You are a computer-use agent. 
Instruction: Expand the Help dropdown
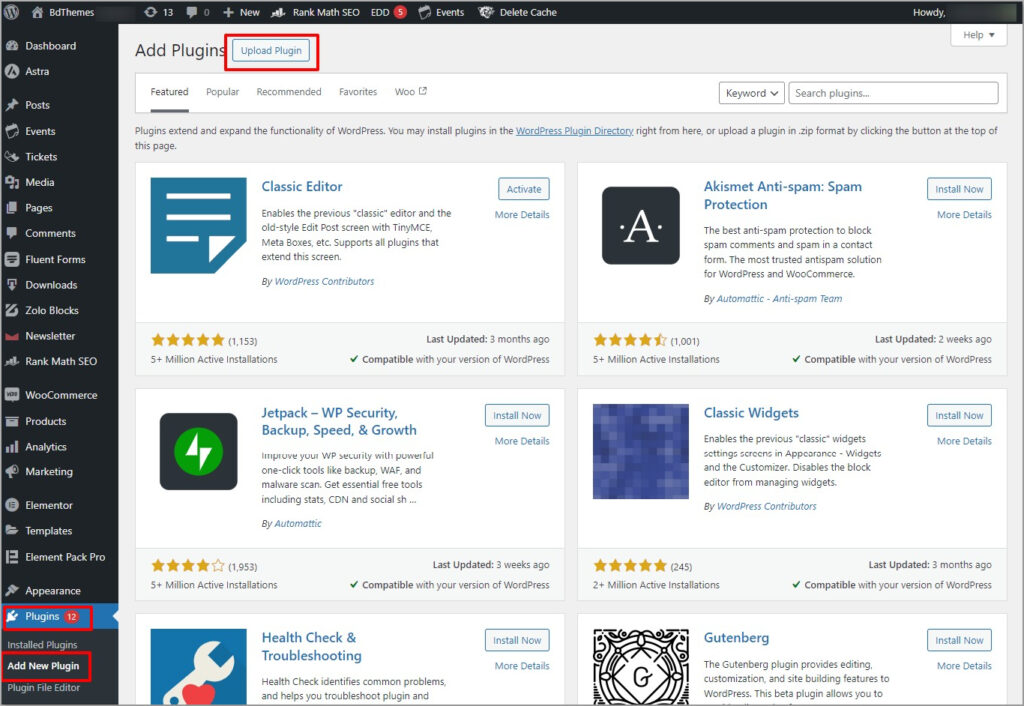click(978, 35)
